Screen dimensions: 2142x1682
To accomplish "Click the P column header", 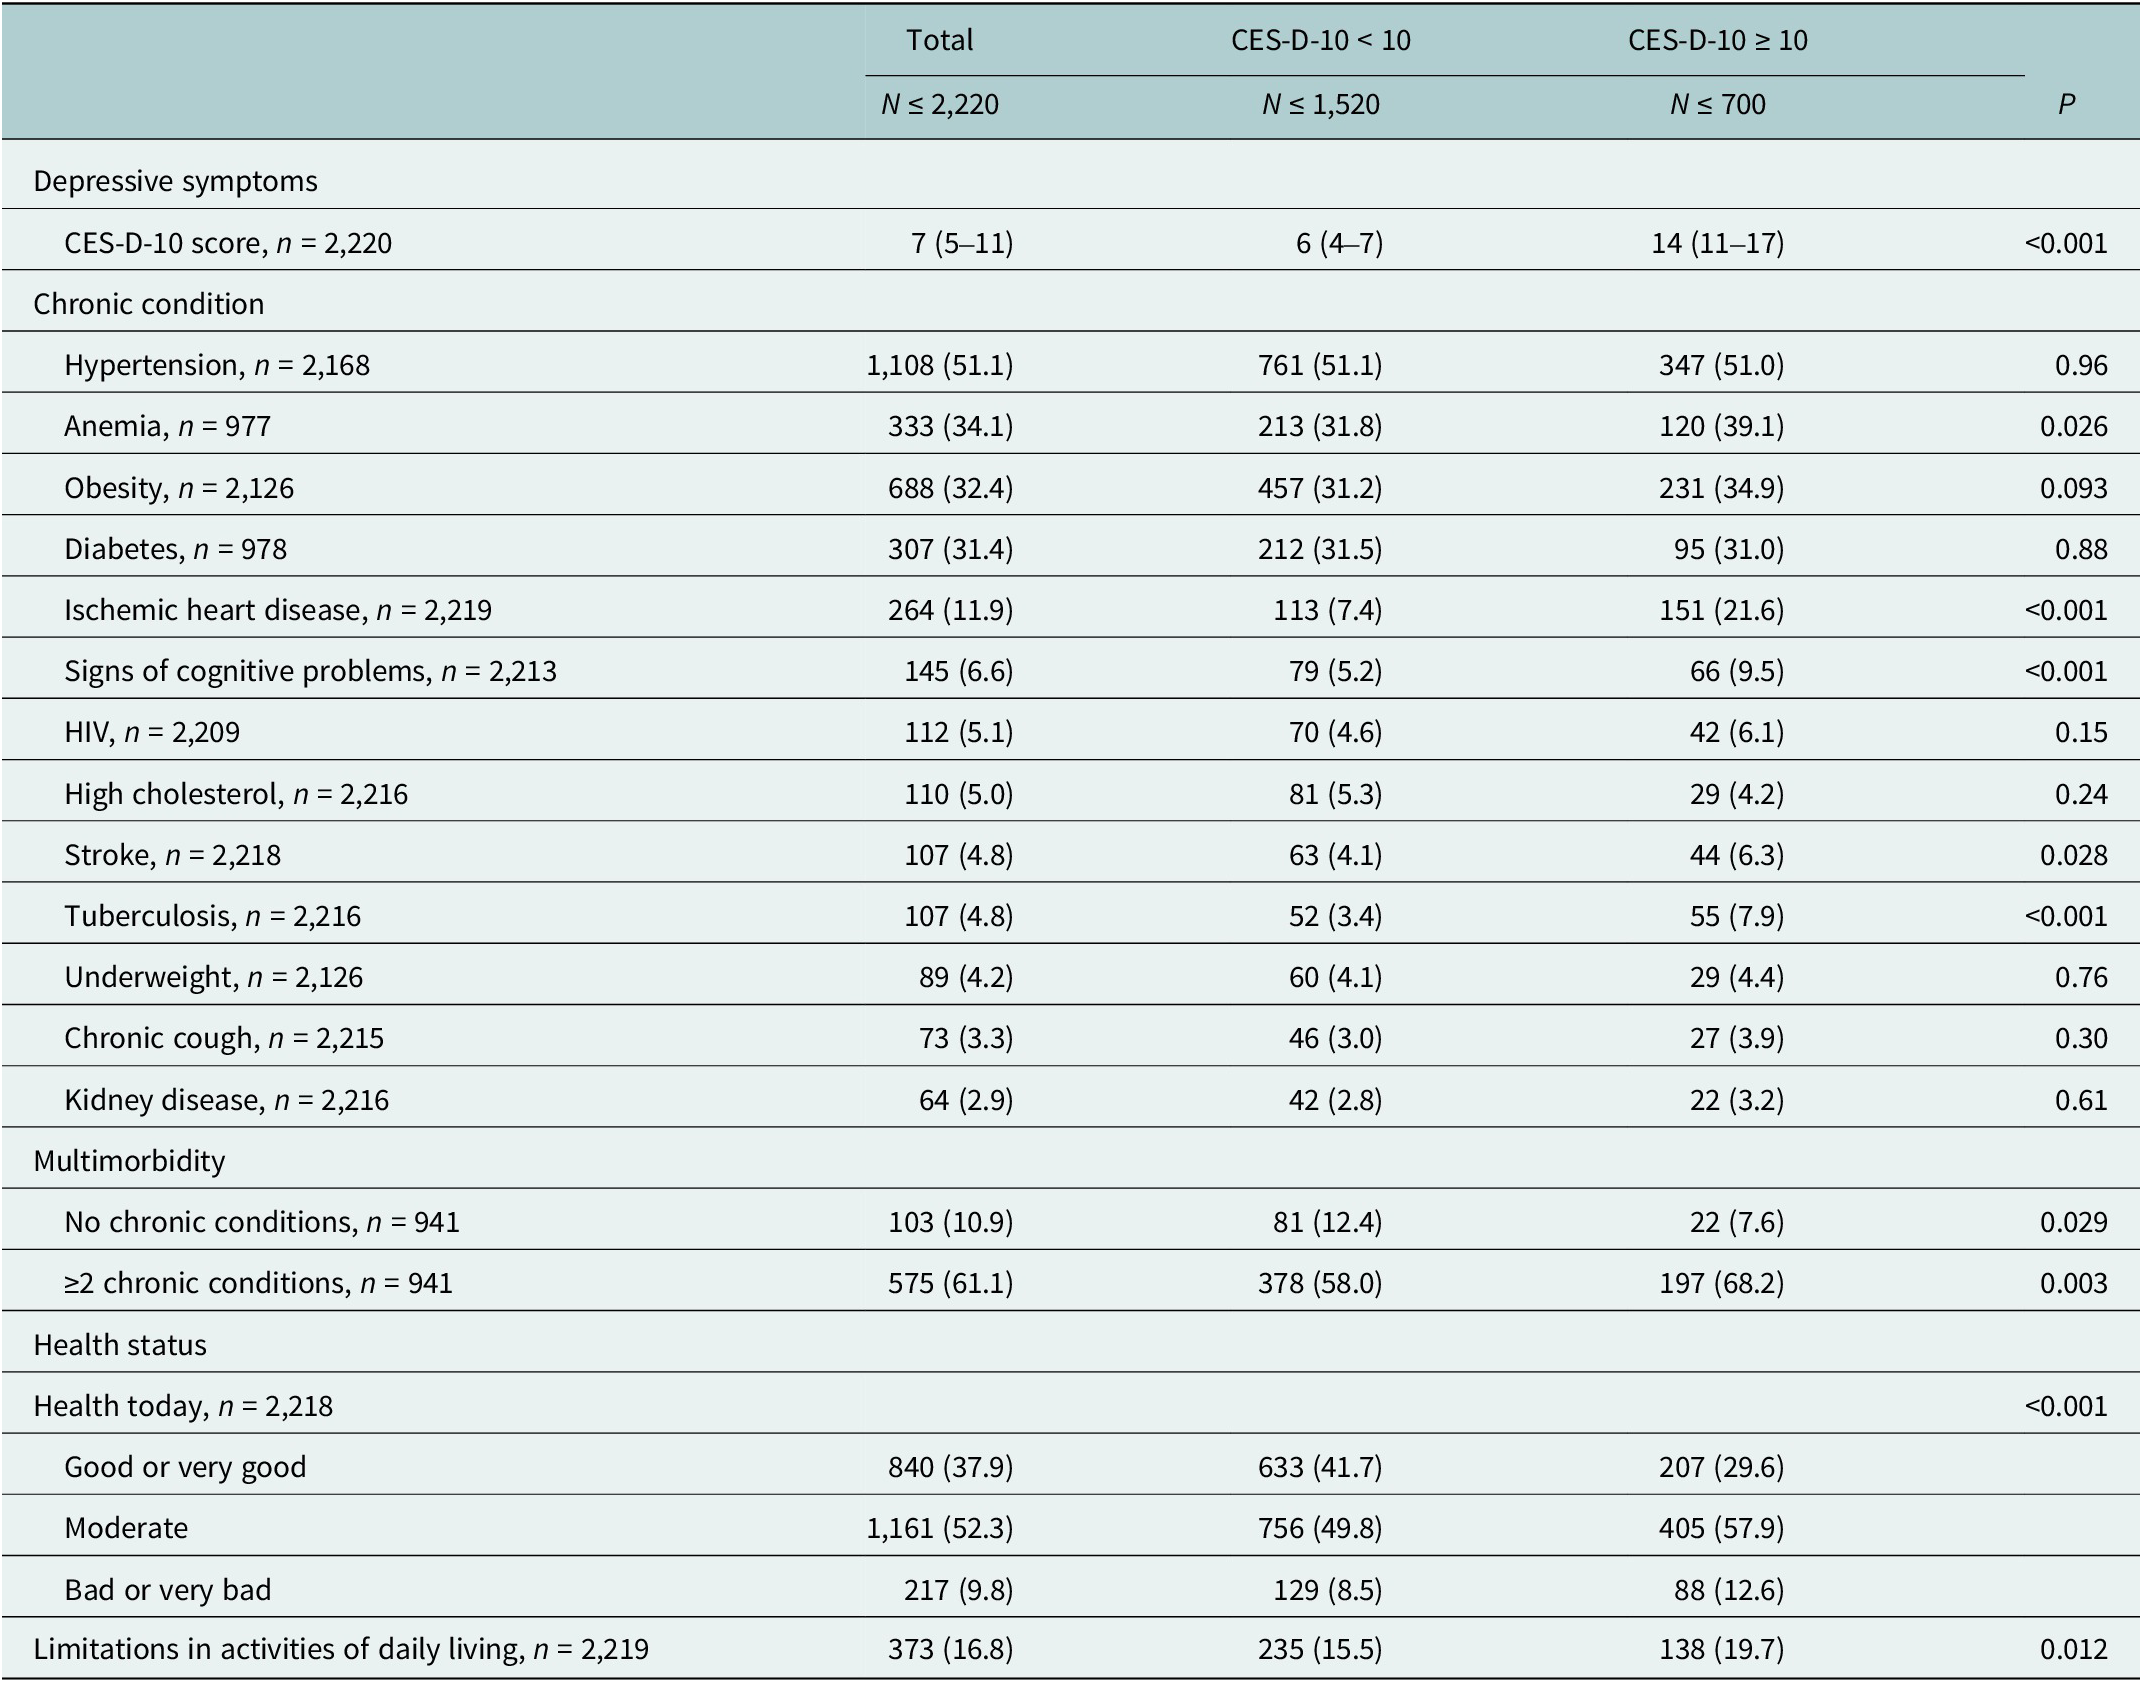I will pos(2066,104).
